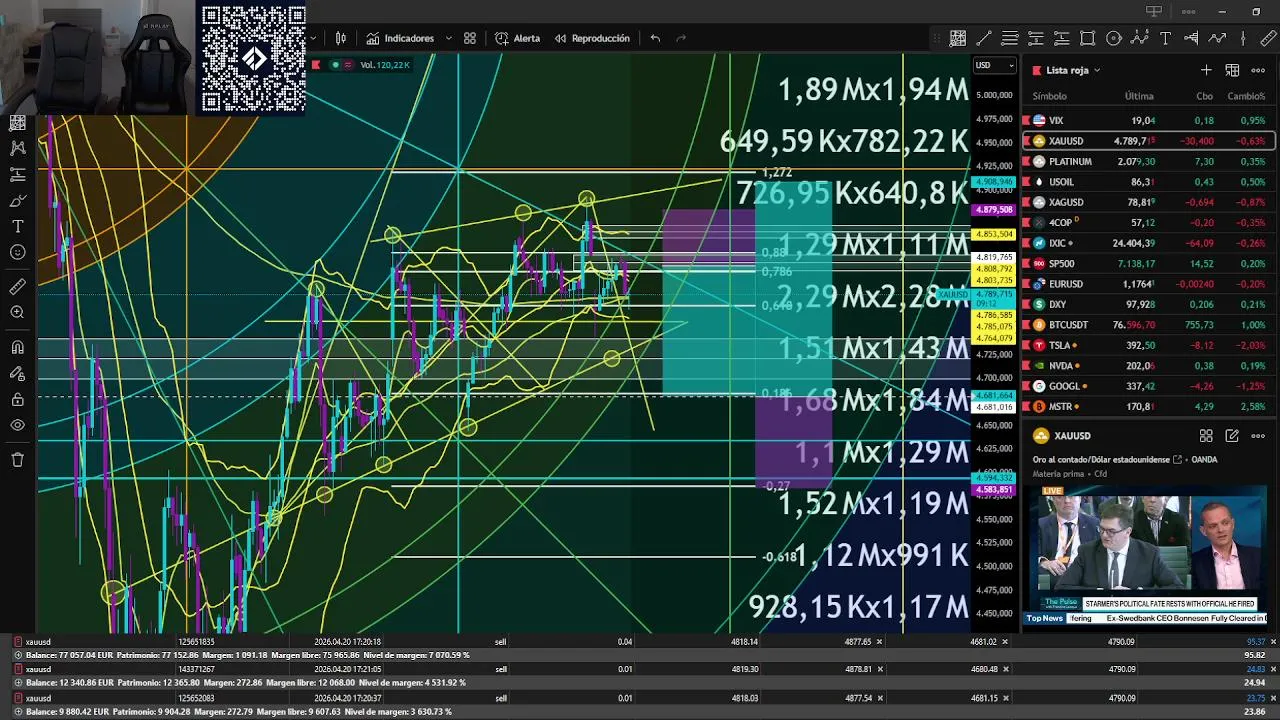
Task: Open the watchlist more options menu
Action: pos(1258,70)
